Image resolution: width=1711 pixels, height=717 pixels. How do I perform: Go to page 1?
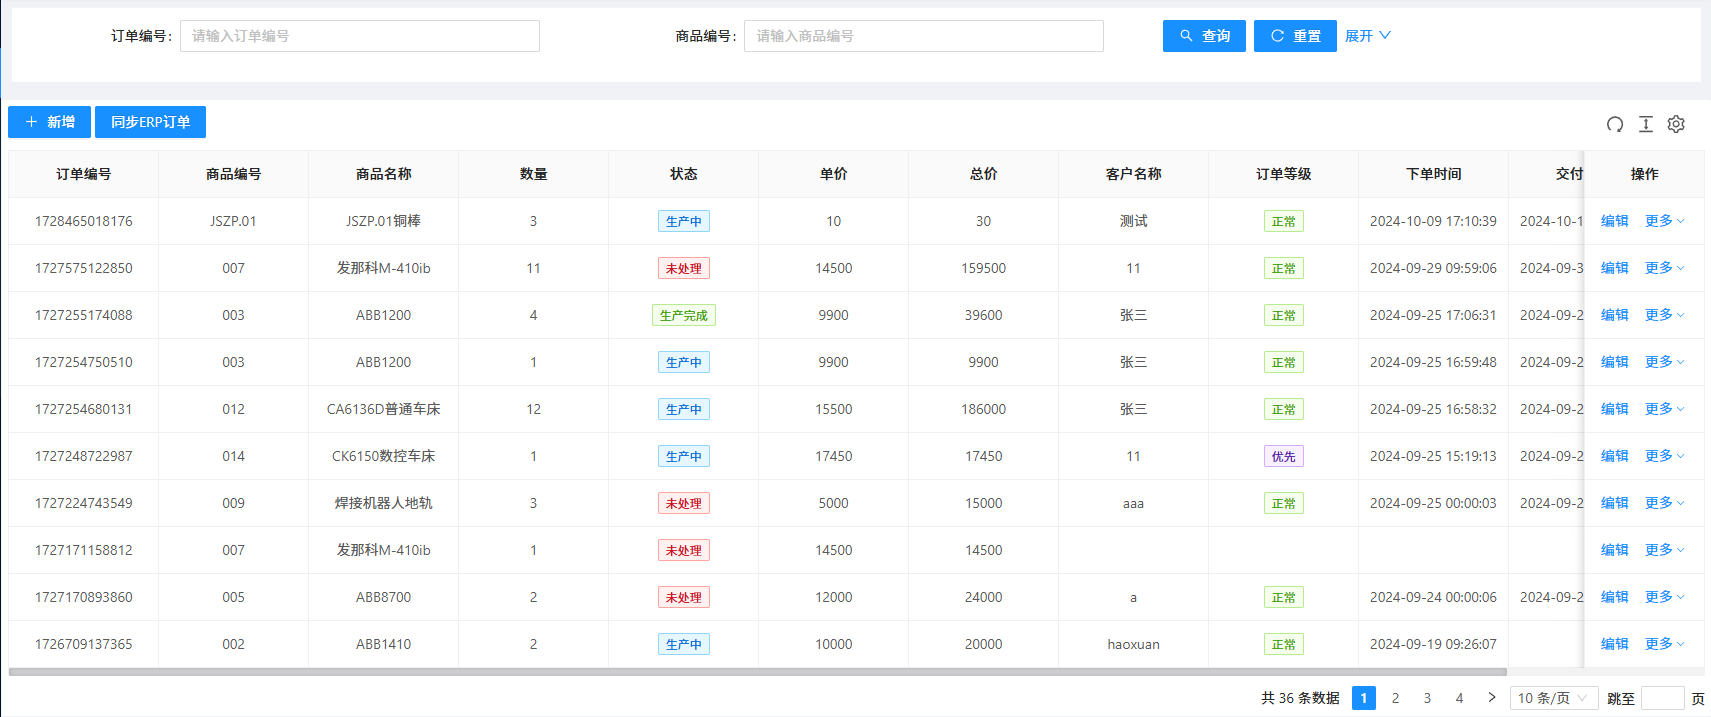coord(1364,698)
